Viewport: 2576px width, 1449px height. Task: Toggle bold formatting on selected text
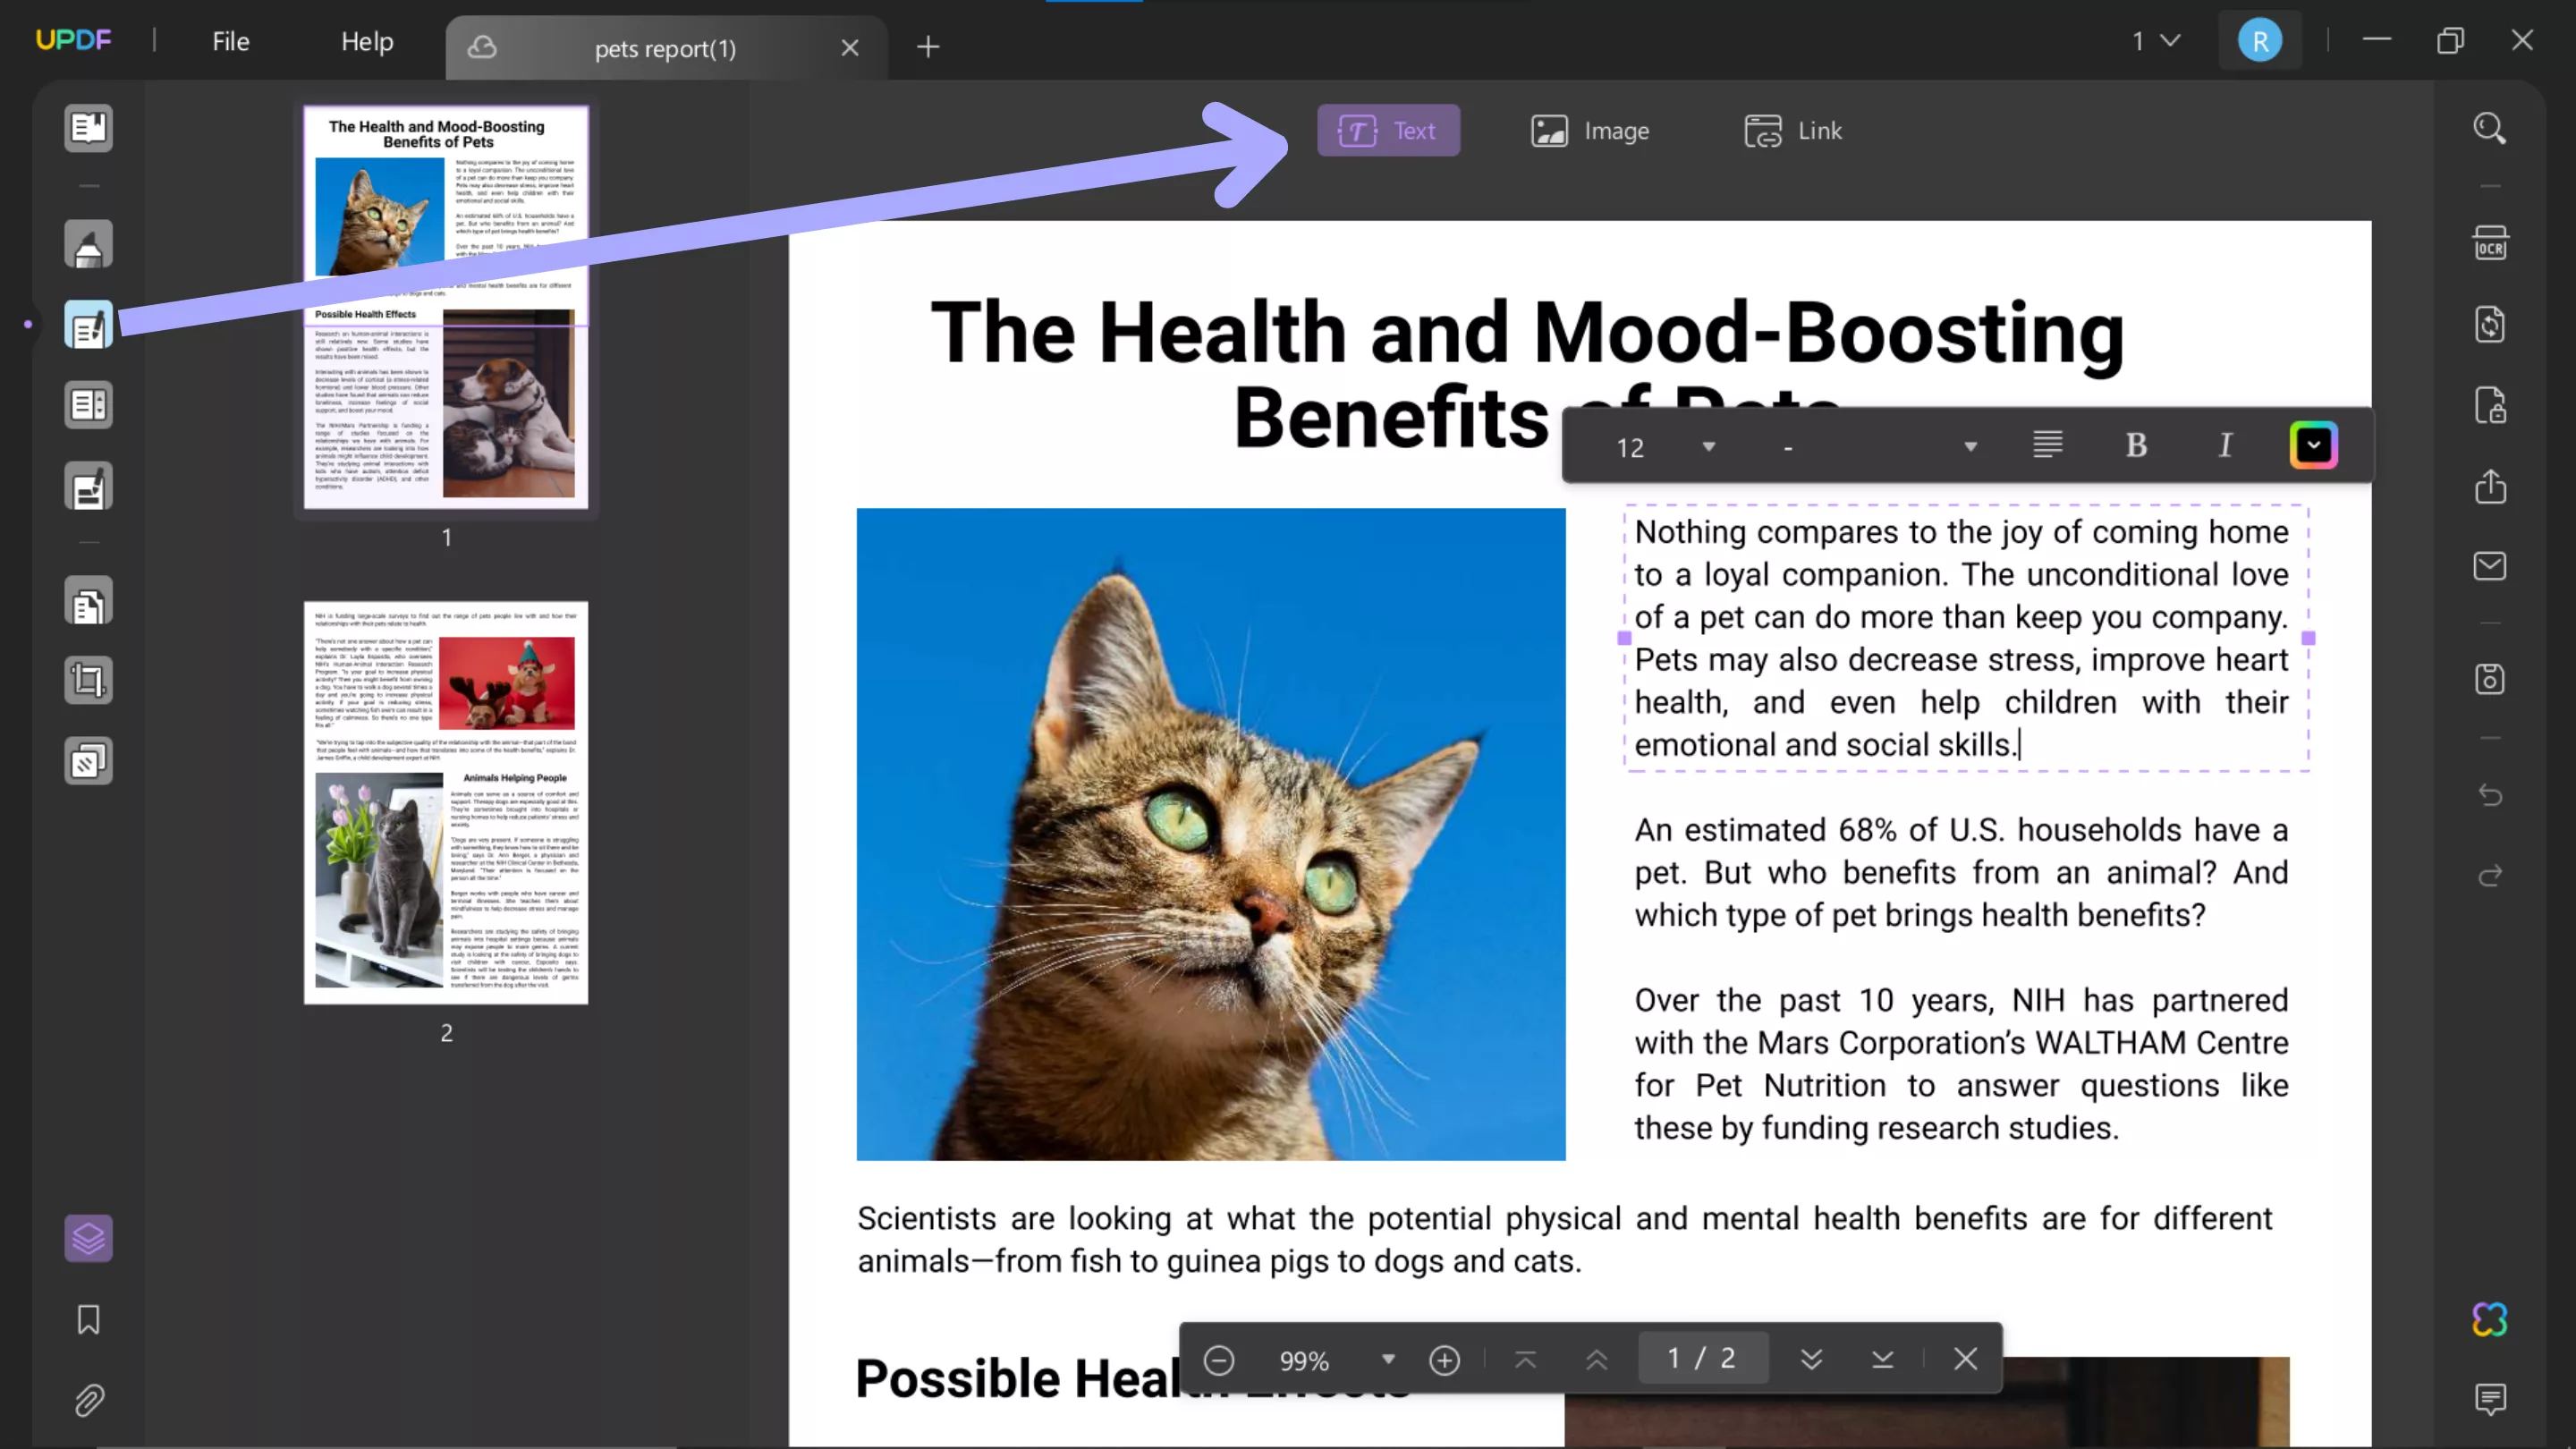(2136, 445)
